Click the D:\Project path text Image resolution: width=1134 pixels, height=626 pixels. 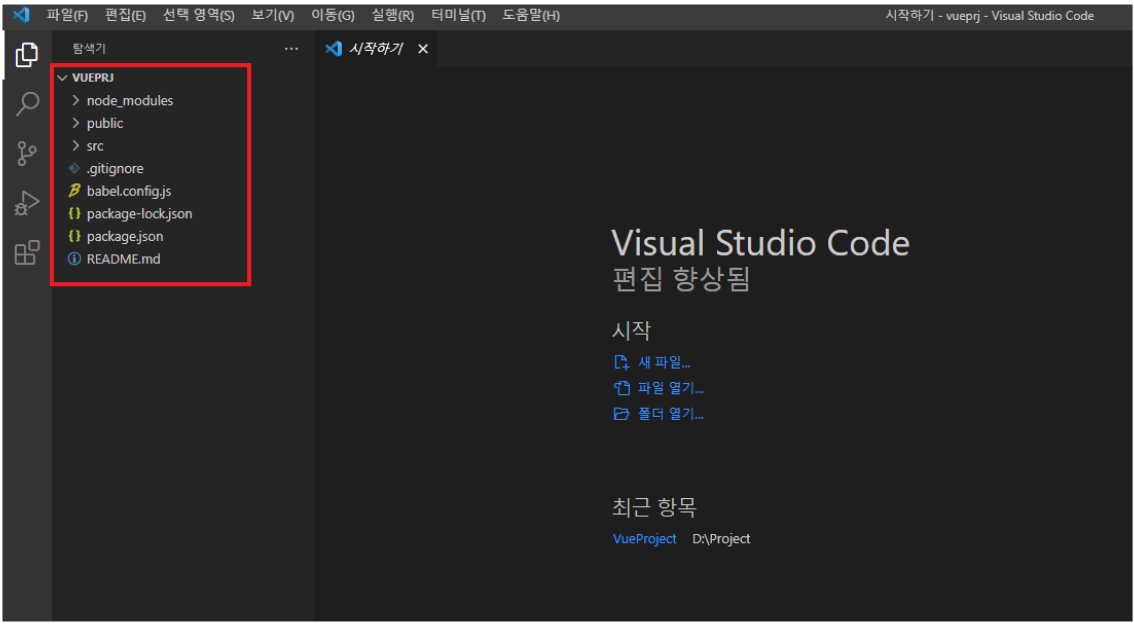(721, 539)
